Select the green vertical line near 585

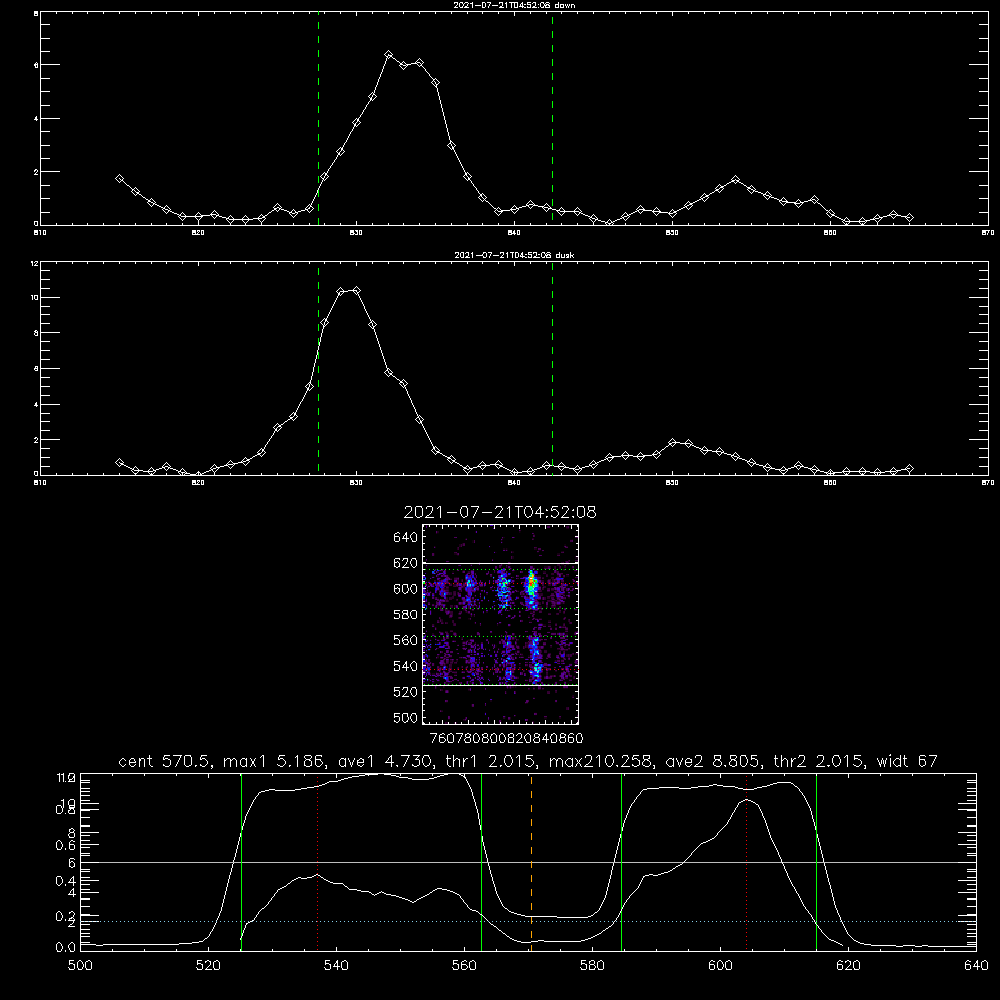point(622,861)
